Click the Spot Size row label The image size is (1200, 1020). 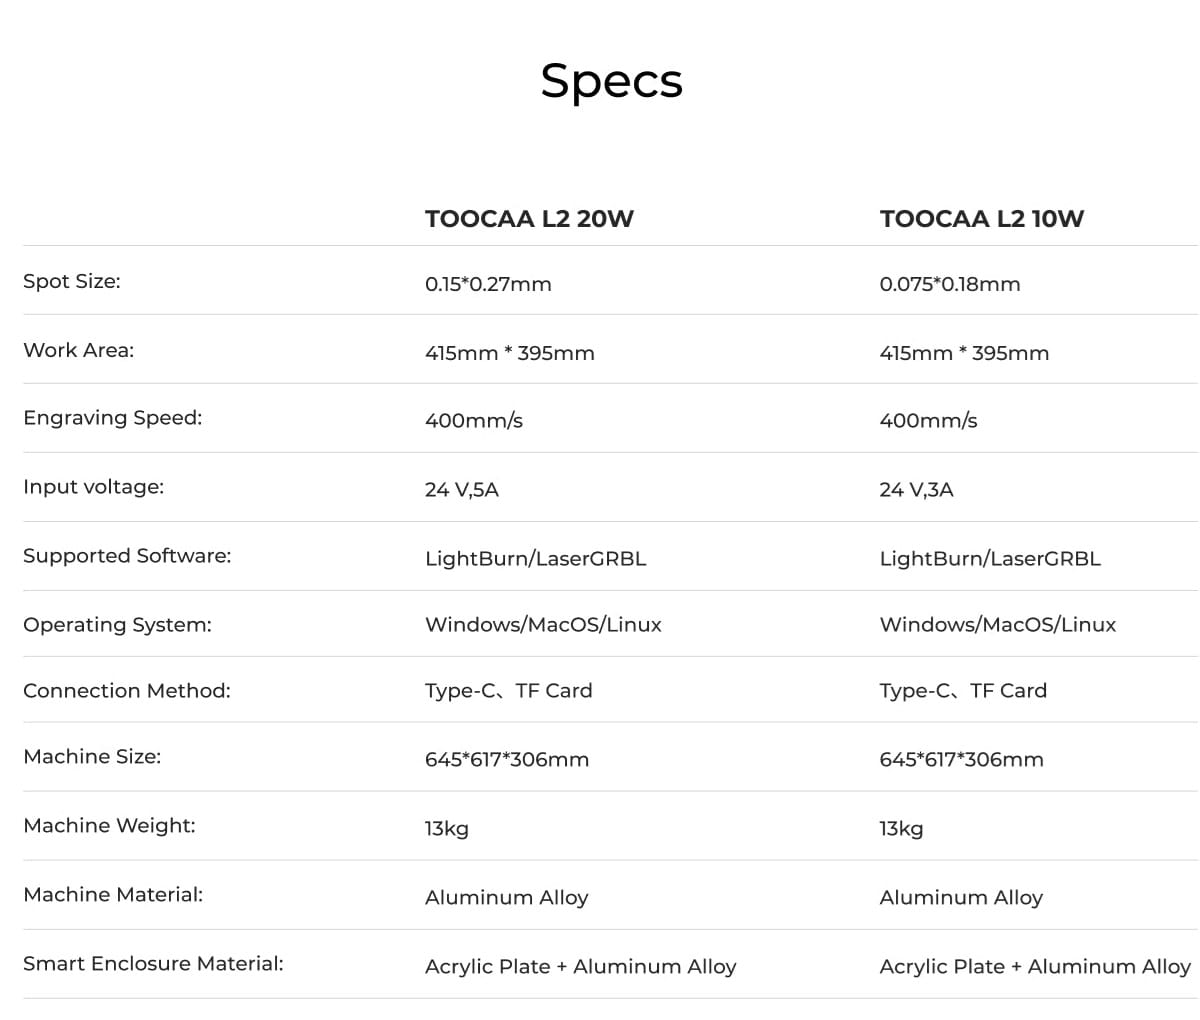tap(71, 281)
